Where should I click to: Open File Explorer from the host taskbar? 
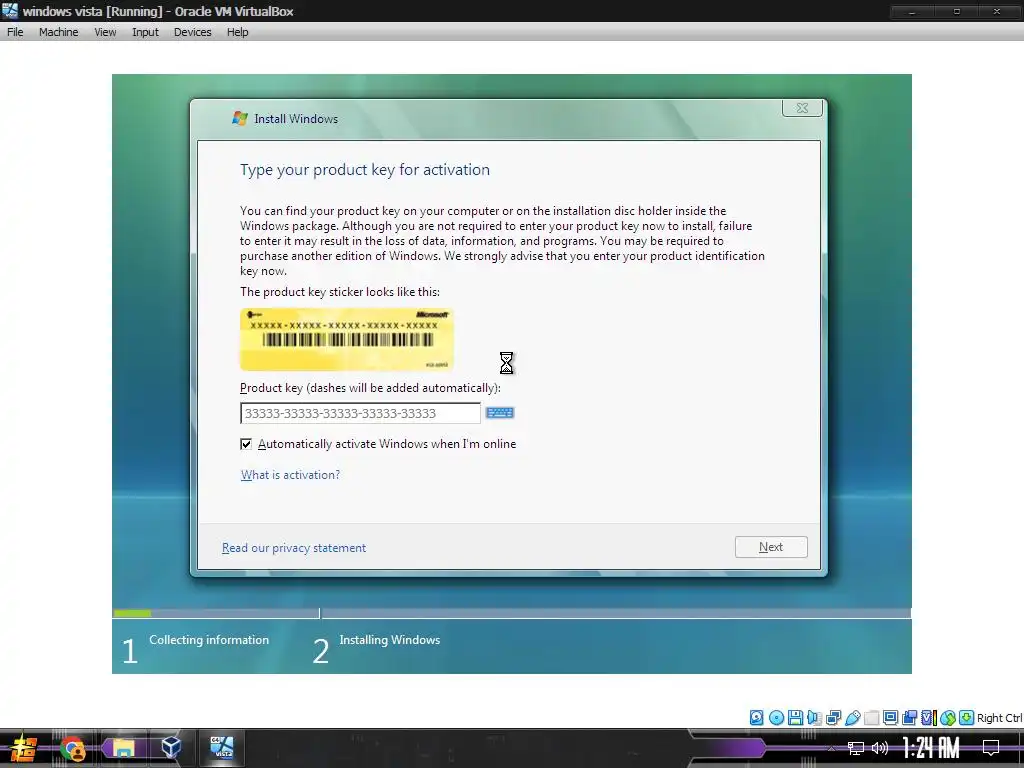pos(123,748)
